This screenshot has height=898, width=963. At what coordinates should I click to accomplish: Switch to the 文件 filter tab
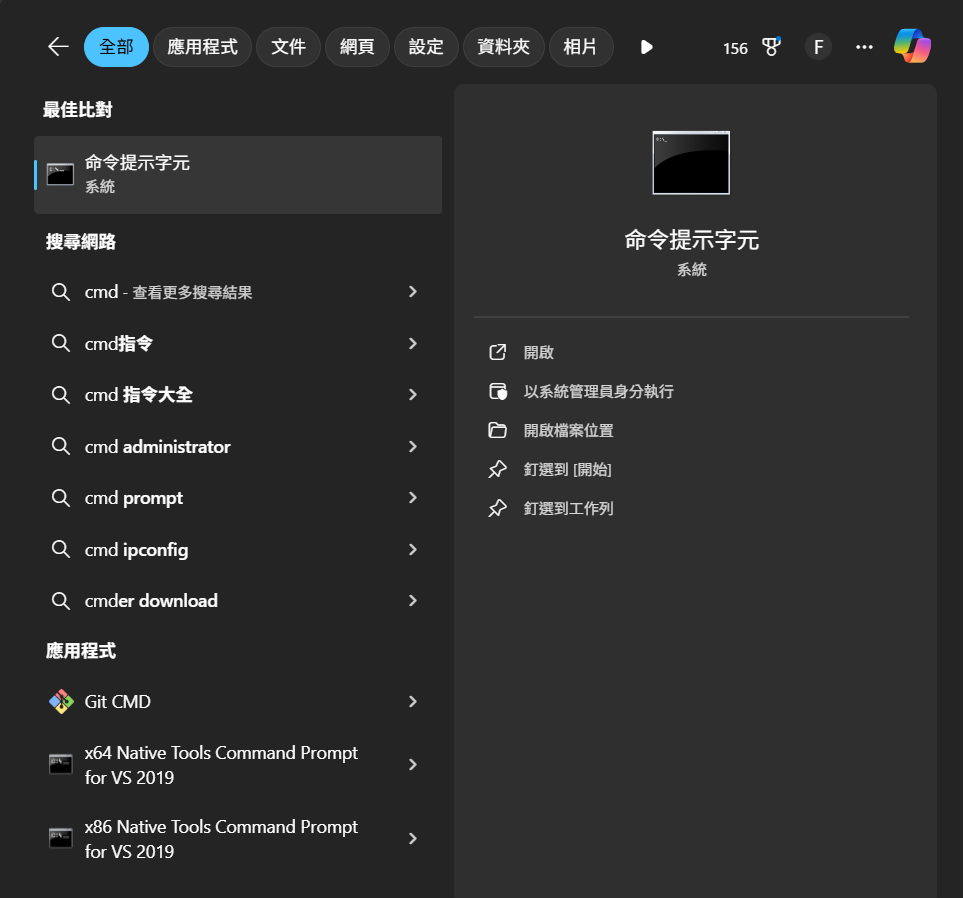pyautogui.click(x=288, y=47)
